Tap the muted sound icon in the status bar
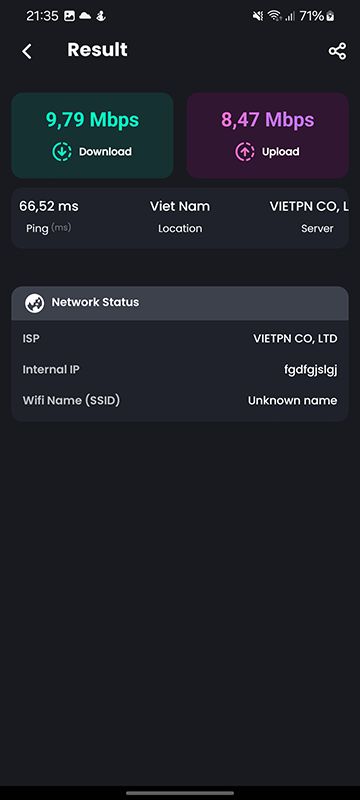This screenshot has height=800, width=360. [258, 16]
